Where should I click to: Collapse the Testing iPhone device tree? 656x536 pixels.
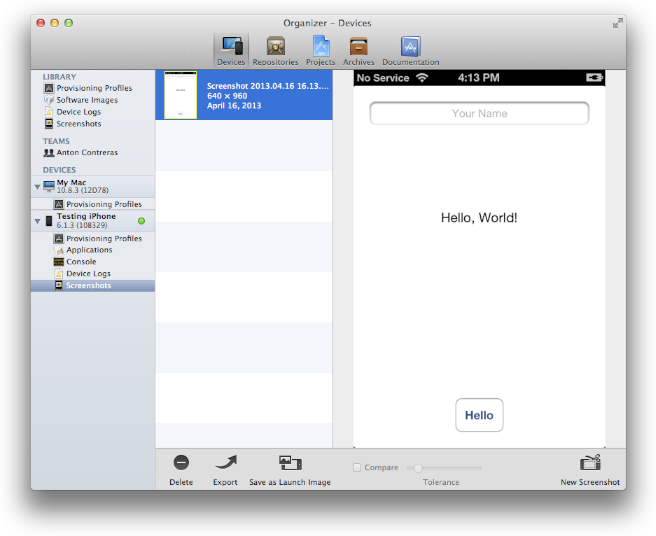coord(38,221)
